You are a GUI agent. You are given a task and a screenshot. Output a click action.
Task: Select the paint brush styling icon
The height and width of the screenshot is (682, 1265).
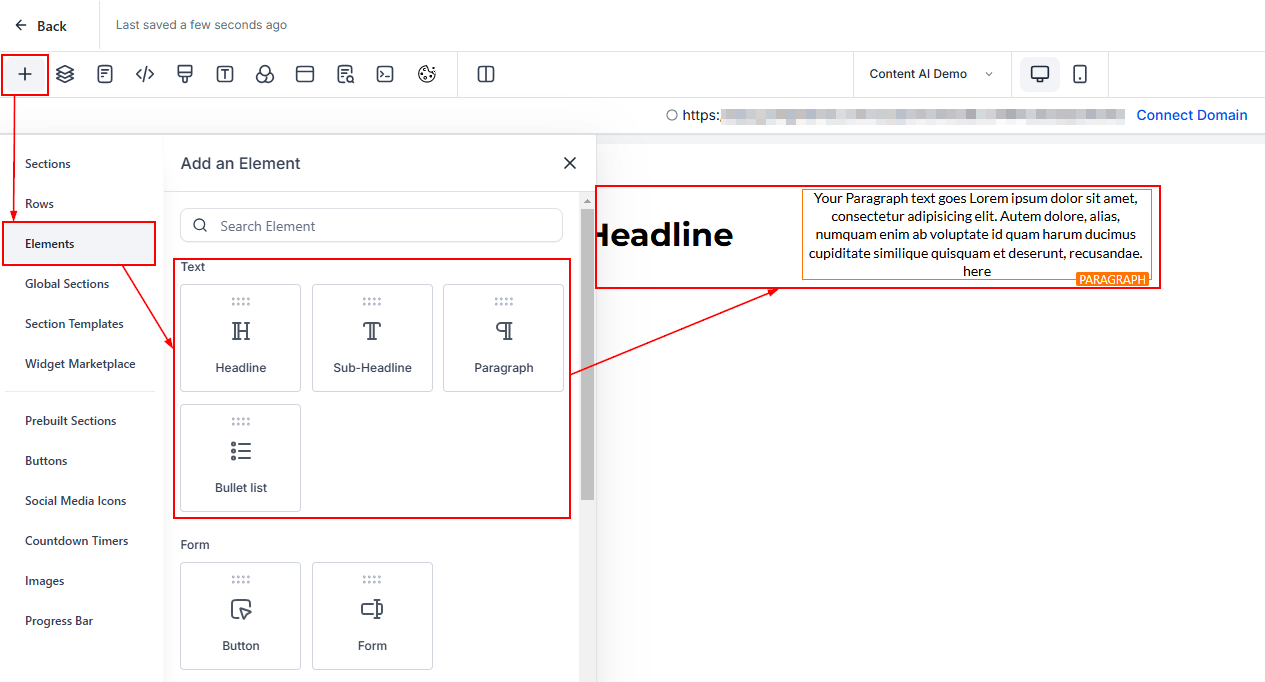[x=184, y=74]
